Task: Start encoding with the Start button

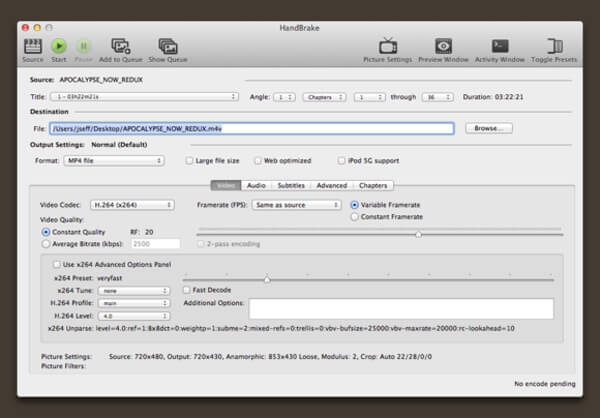Action: coord(59,45)
